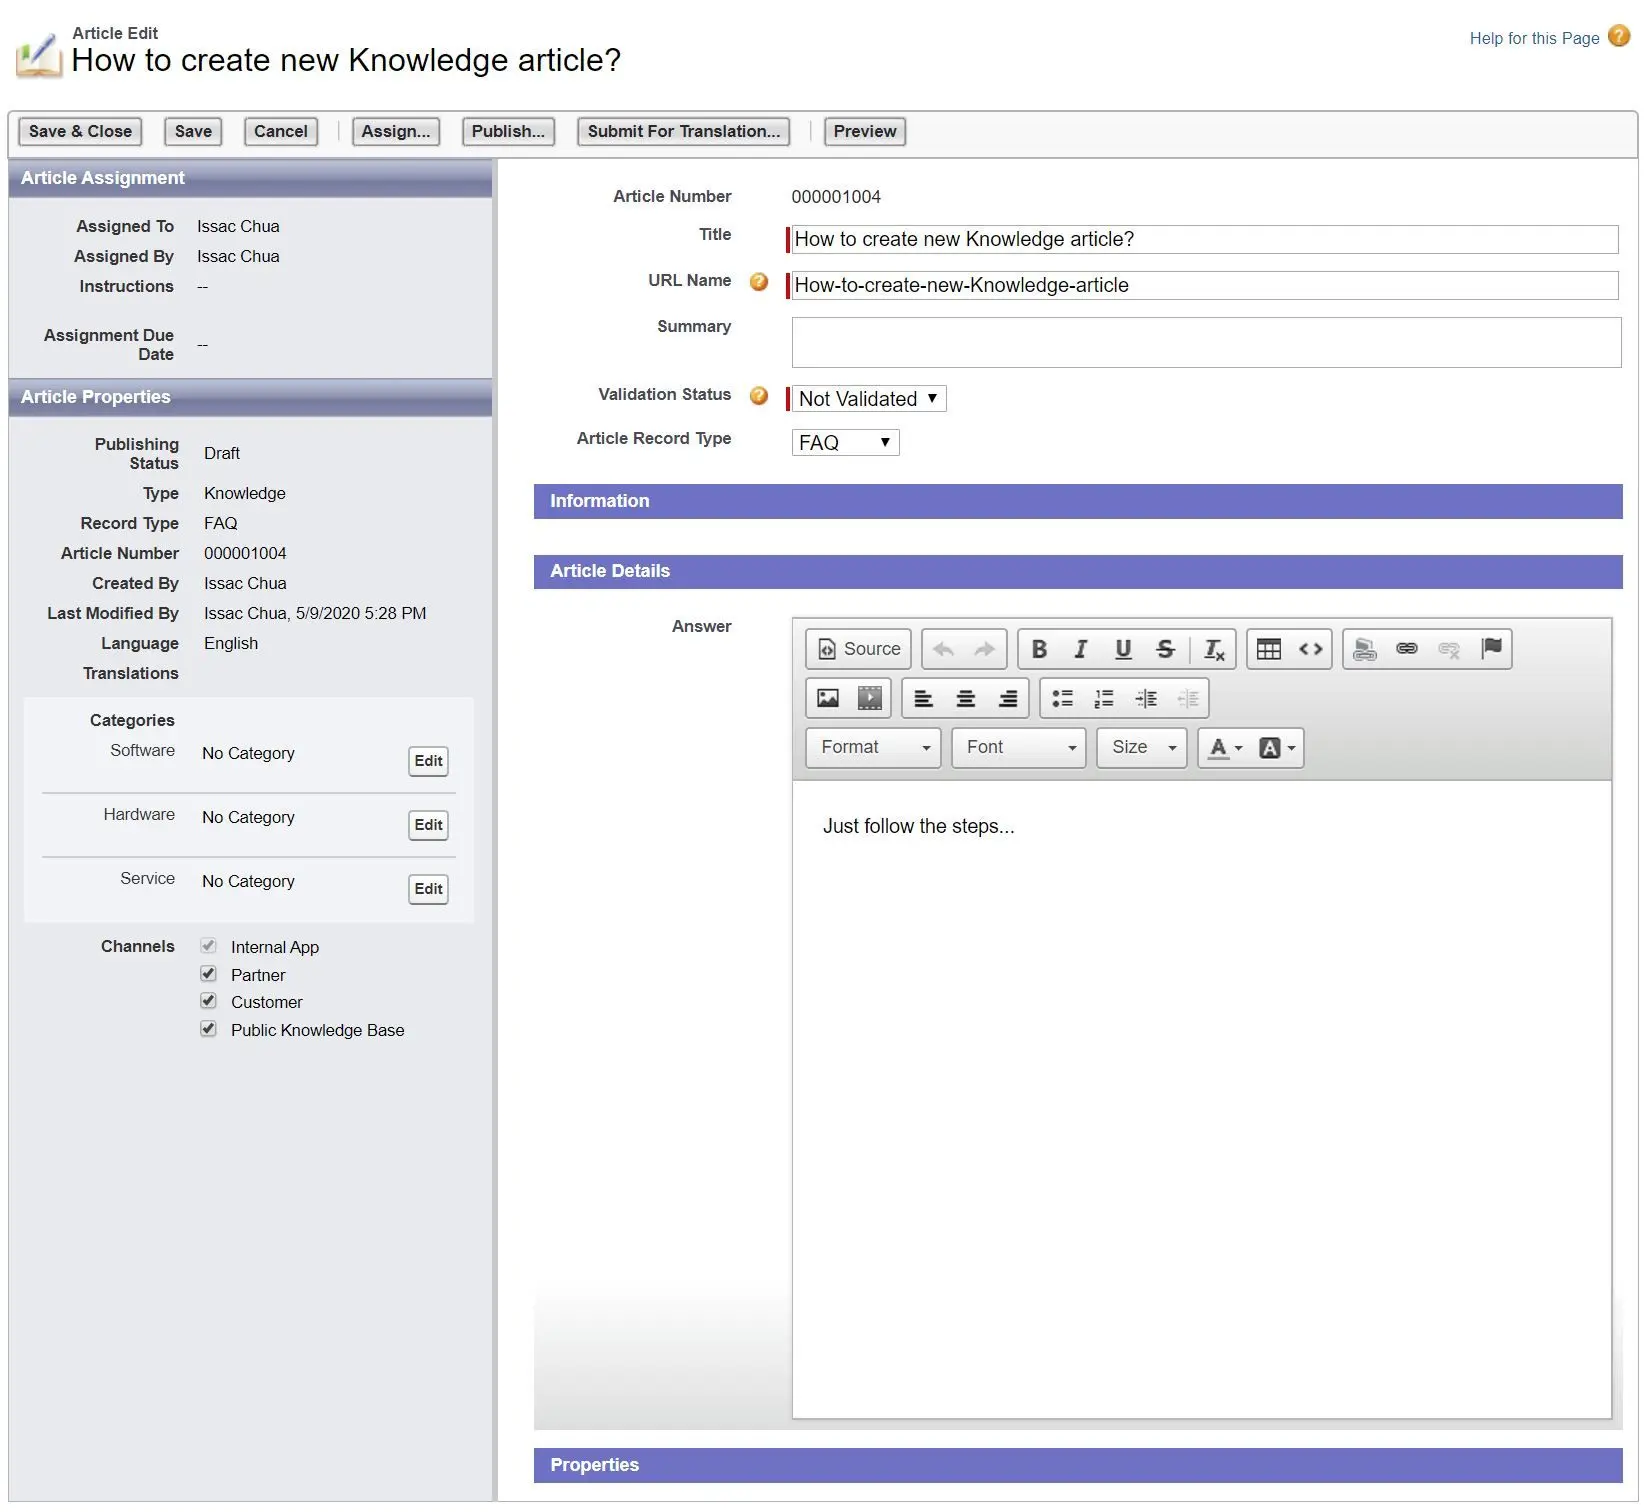Increase indent of paragraph
This screenshot has width=1647, height=1512.
(x=1146, y=698)
